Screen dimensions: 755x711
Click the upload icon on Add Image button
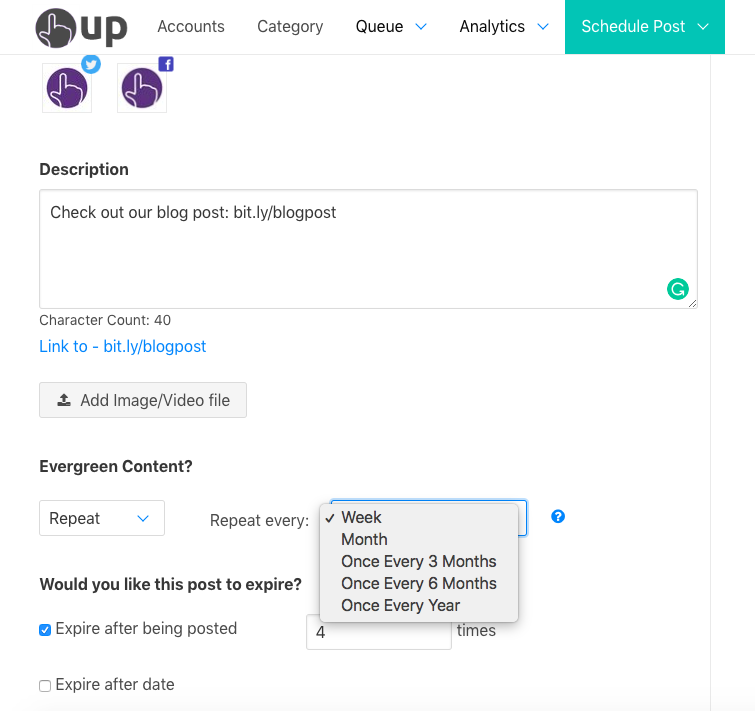[x=64, y=400]
